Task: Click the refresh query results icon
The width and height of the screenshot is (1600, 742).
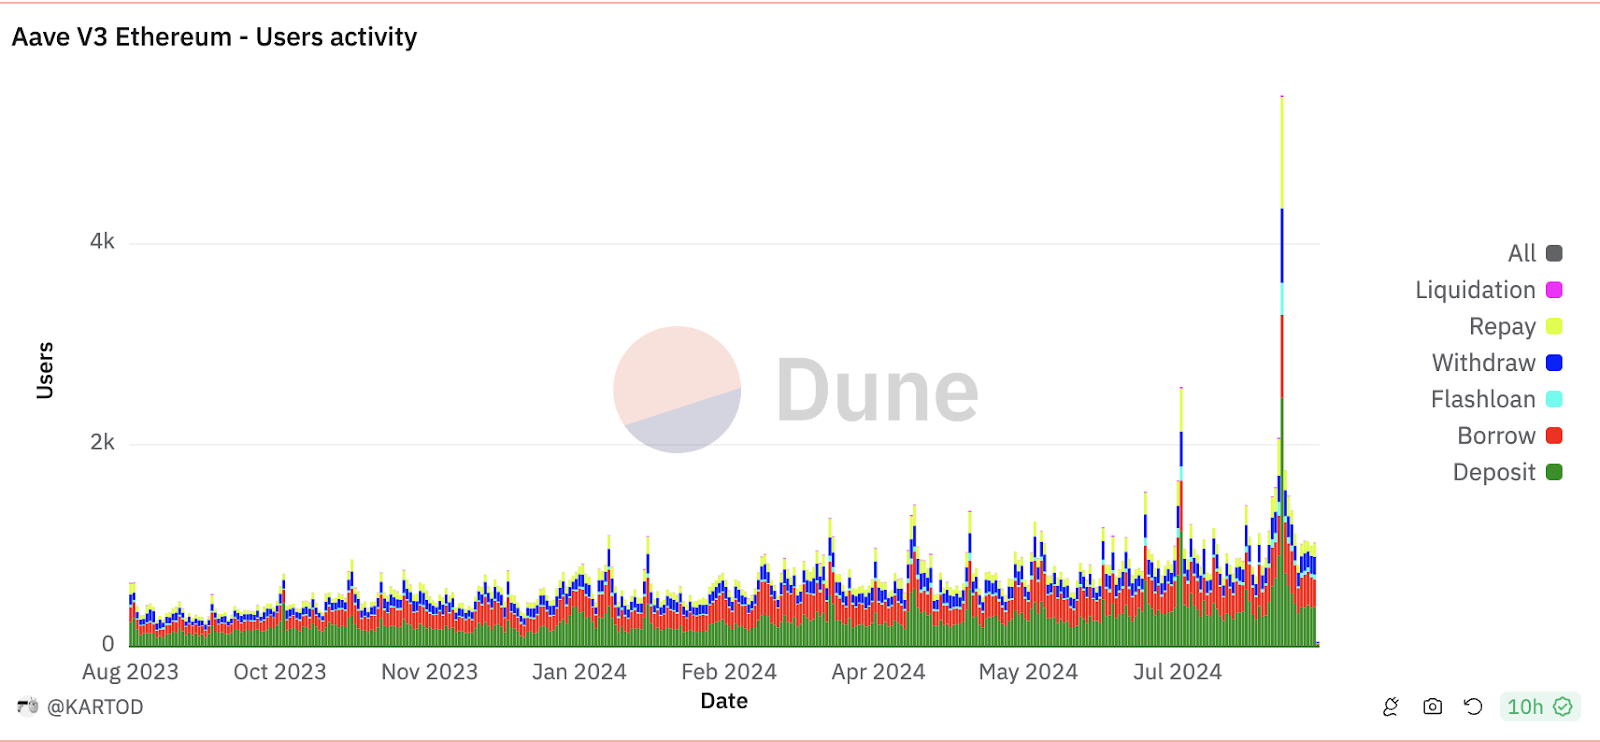Action: pos(1473,707)
